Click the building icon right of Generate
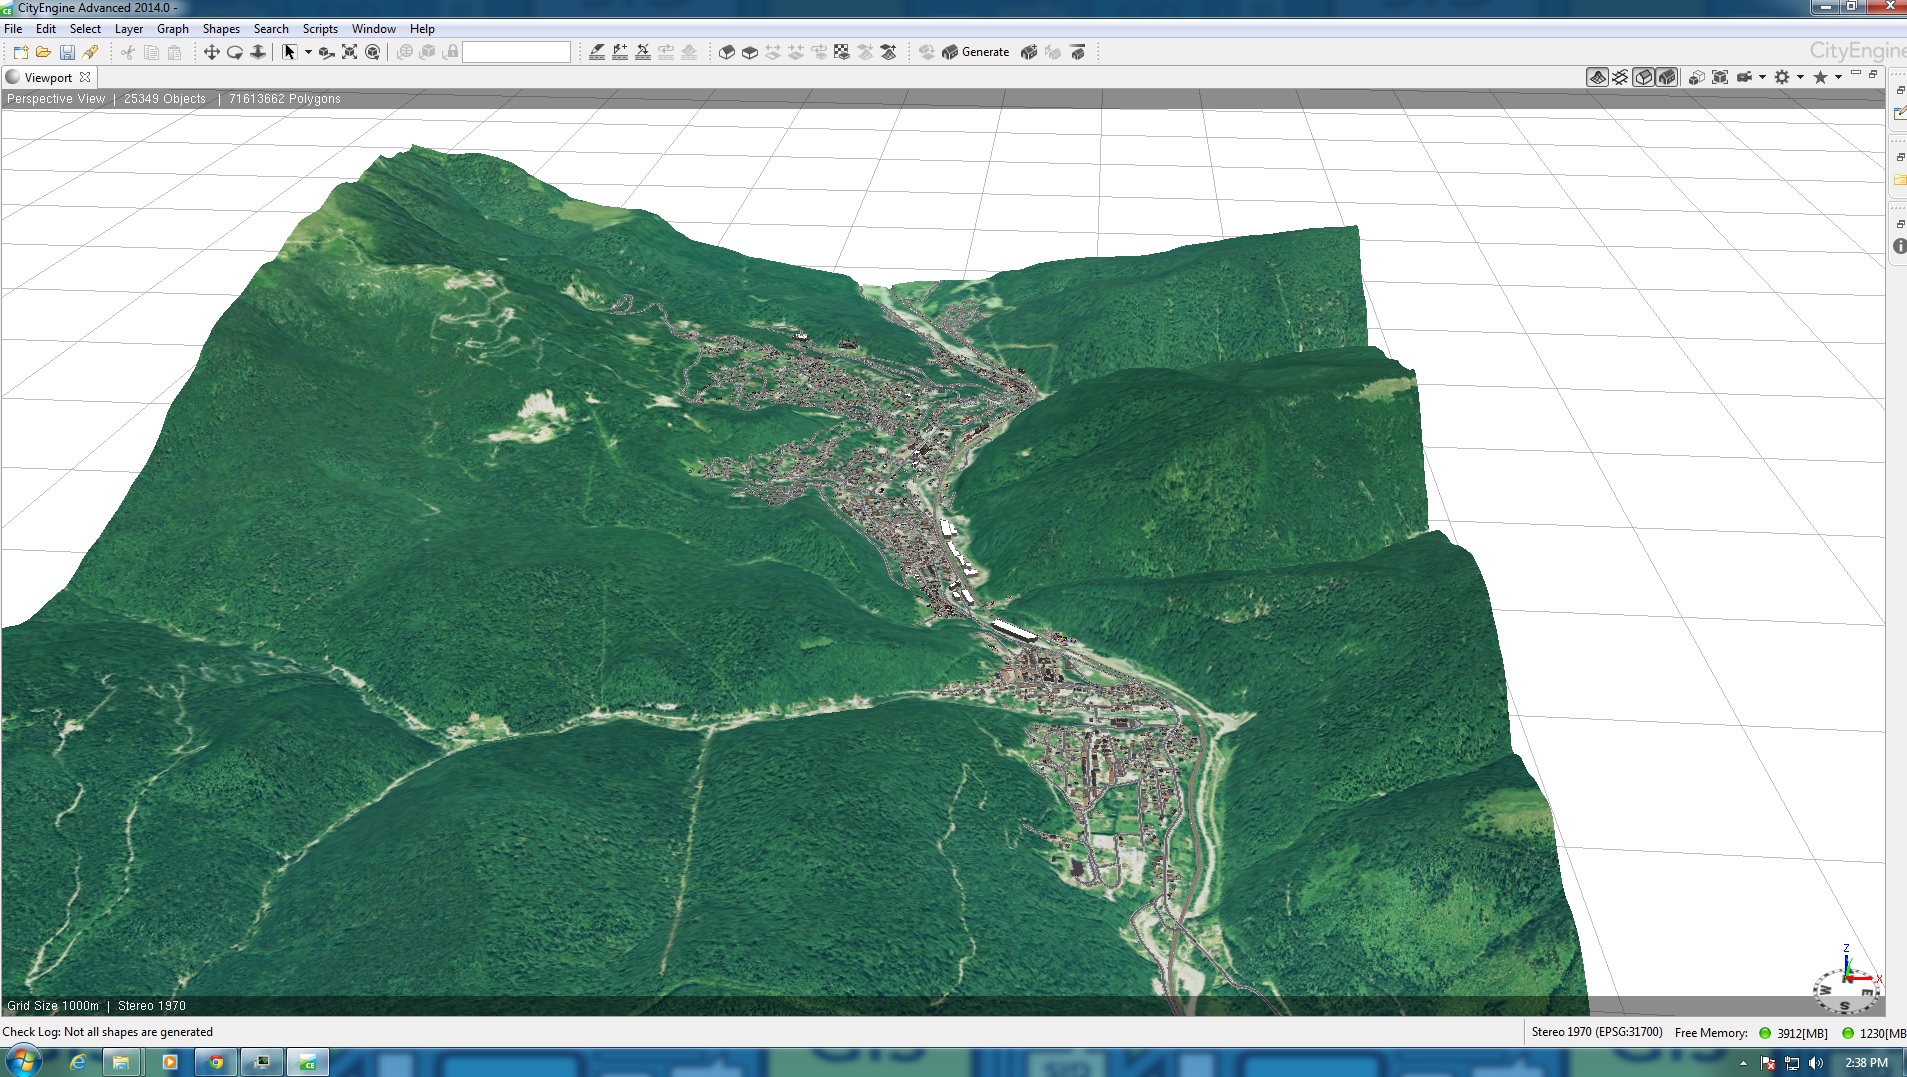This screenshot has width=1907, height=1077. (1029, 52)
